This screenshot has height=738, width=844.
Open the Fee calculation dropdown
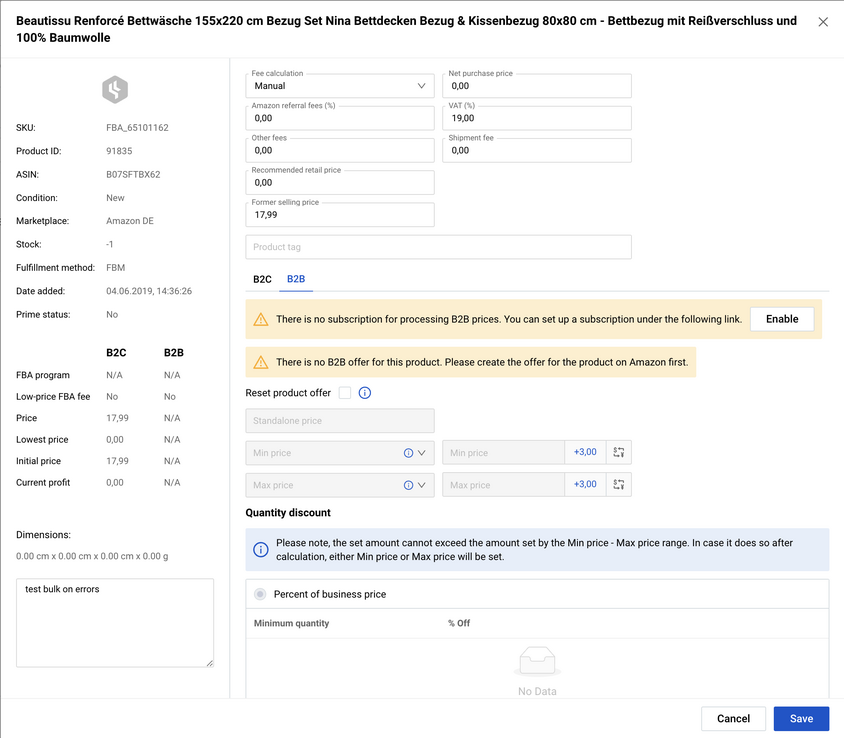(x=340, y=86)
